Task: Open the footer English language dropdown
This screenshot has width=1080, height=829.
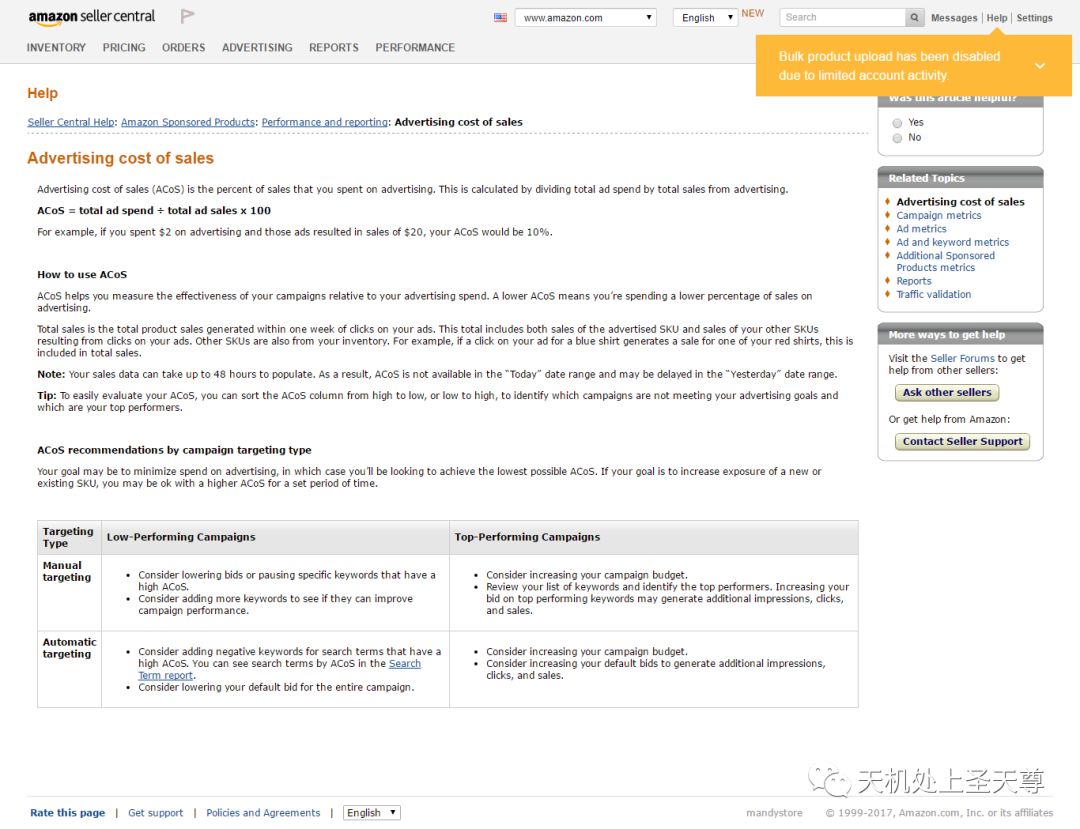Action: (x=371, y=812)
